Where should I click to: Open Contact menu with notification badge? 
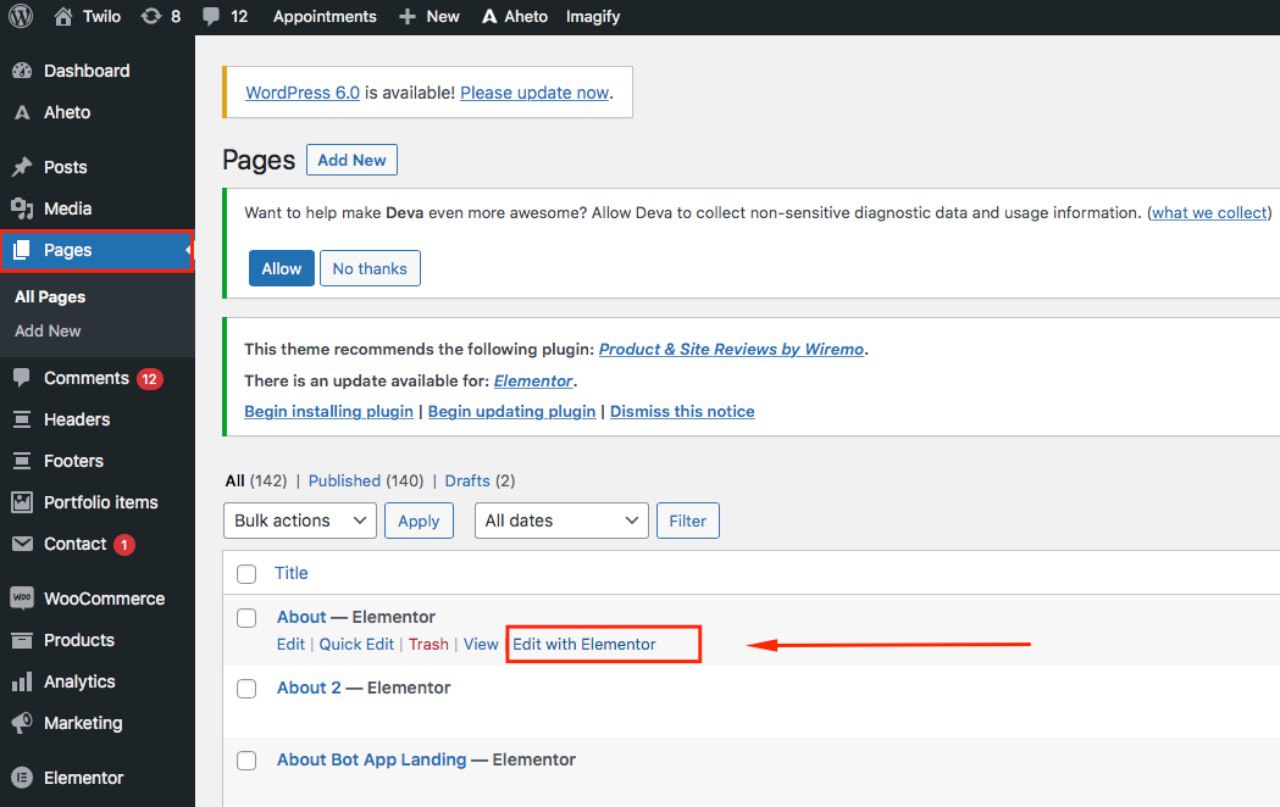75,544
